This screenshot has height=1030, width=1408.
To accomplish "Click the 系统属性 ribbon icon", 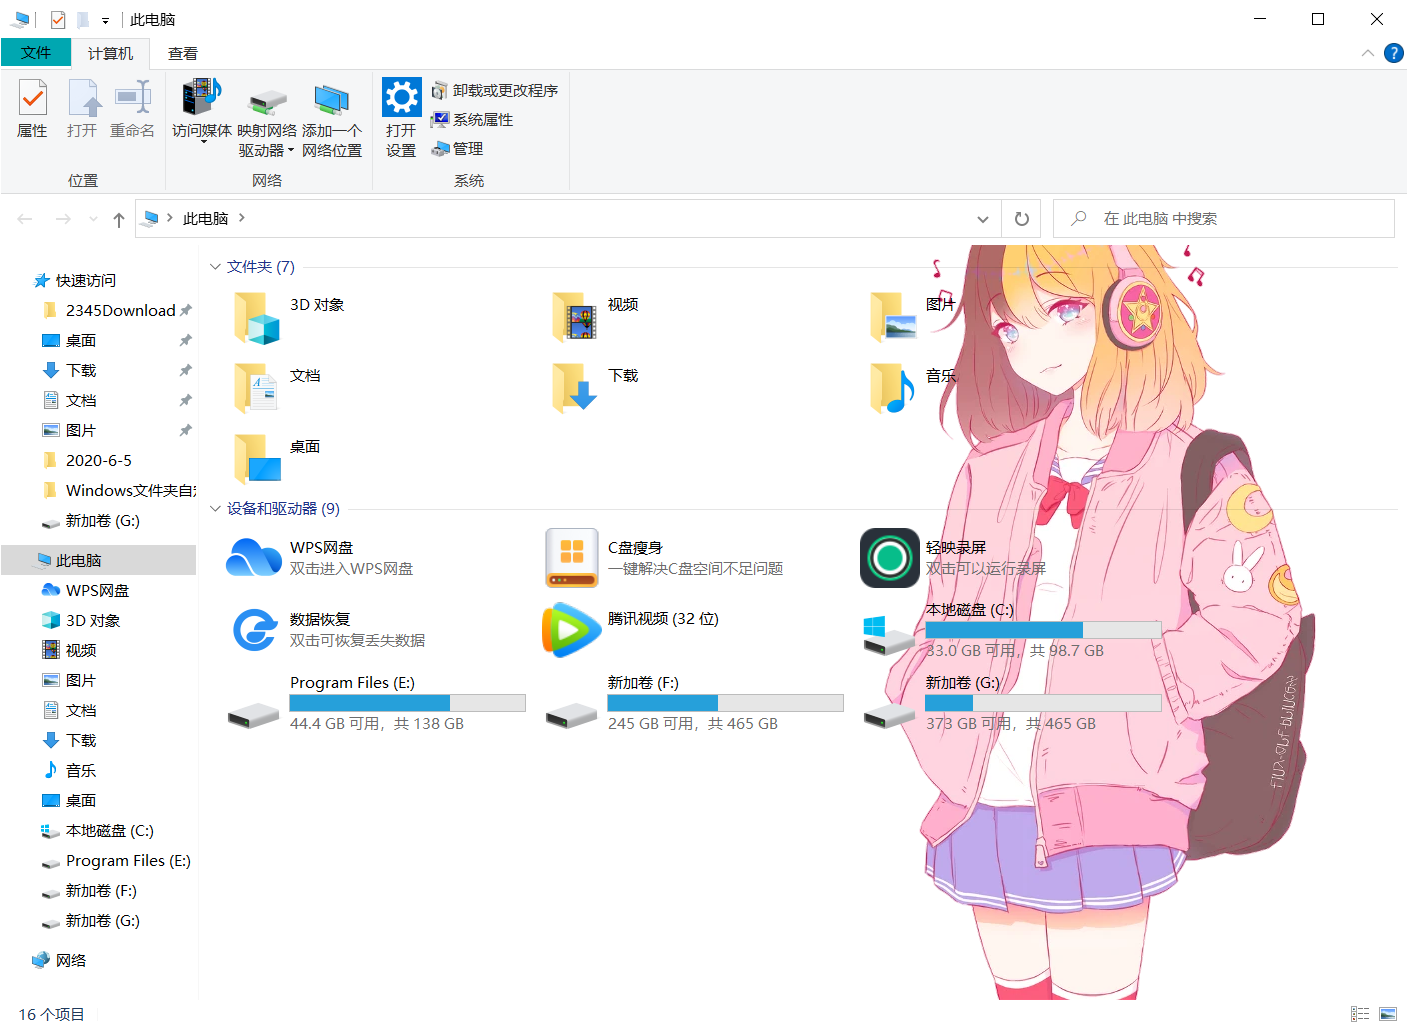I will pyautogui.click(x=472, y=119).
